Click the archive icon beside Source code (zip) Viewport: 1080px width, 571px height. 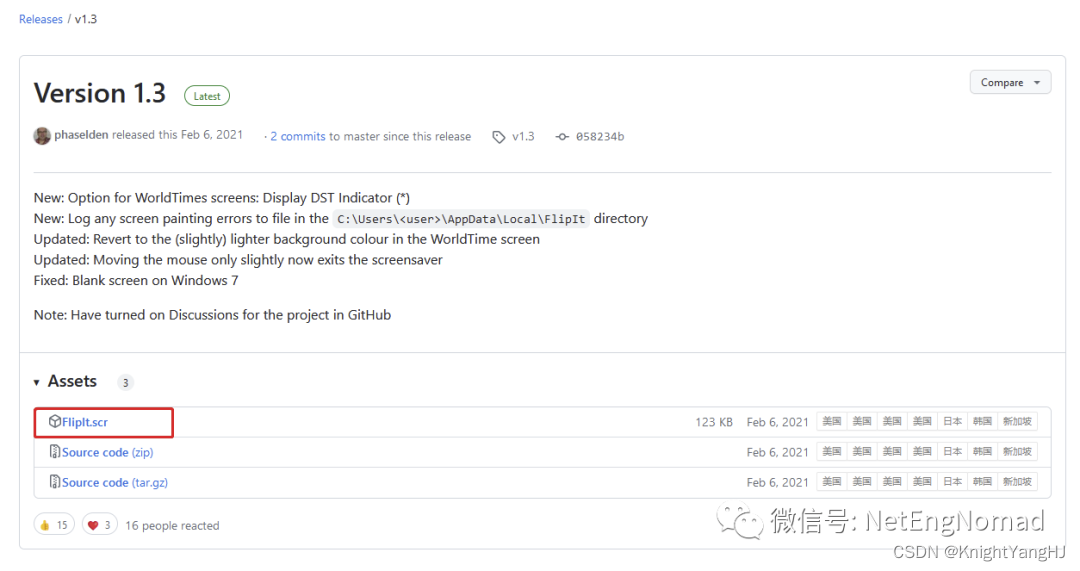pos(54,452)
